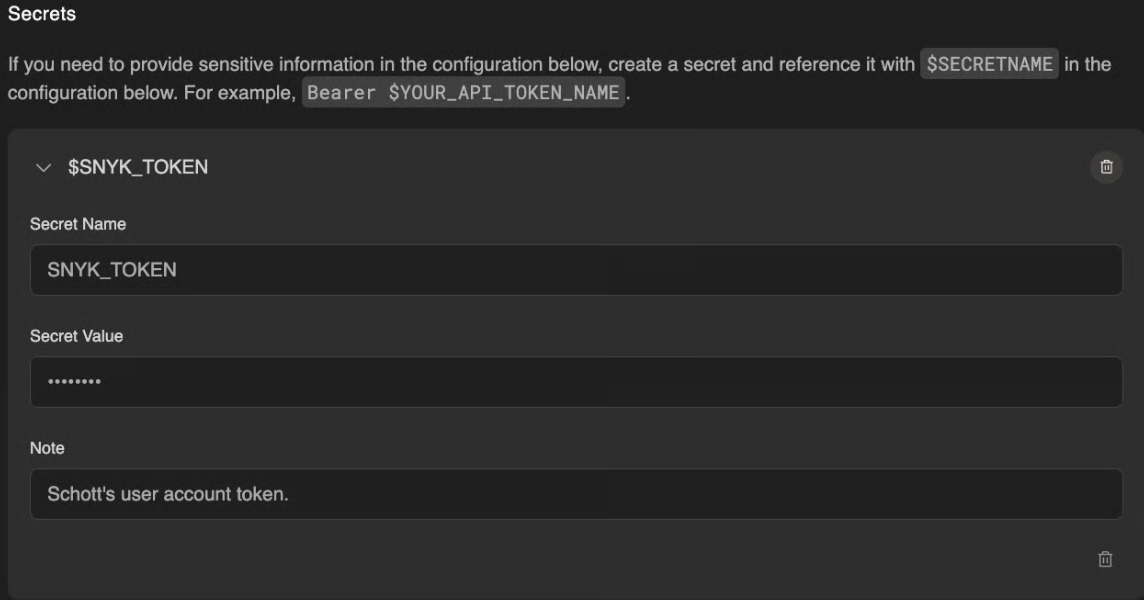The image size is (1144, 600).
Task: Click the lower trash icon below the Note
Action: pos(1105,560)
